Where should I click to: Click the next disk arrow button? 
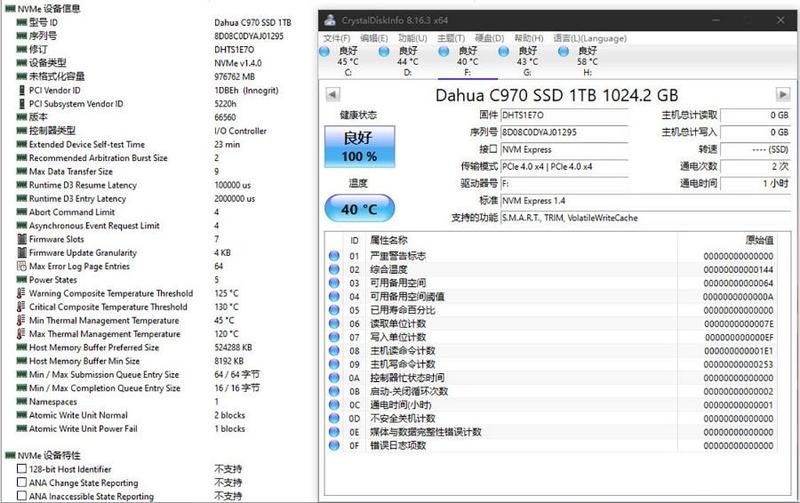click(783, 94)
